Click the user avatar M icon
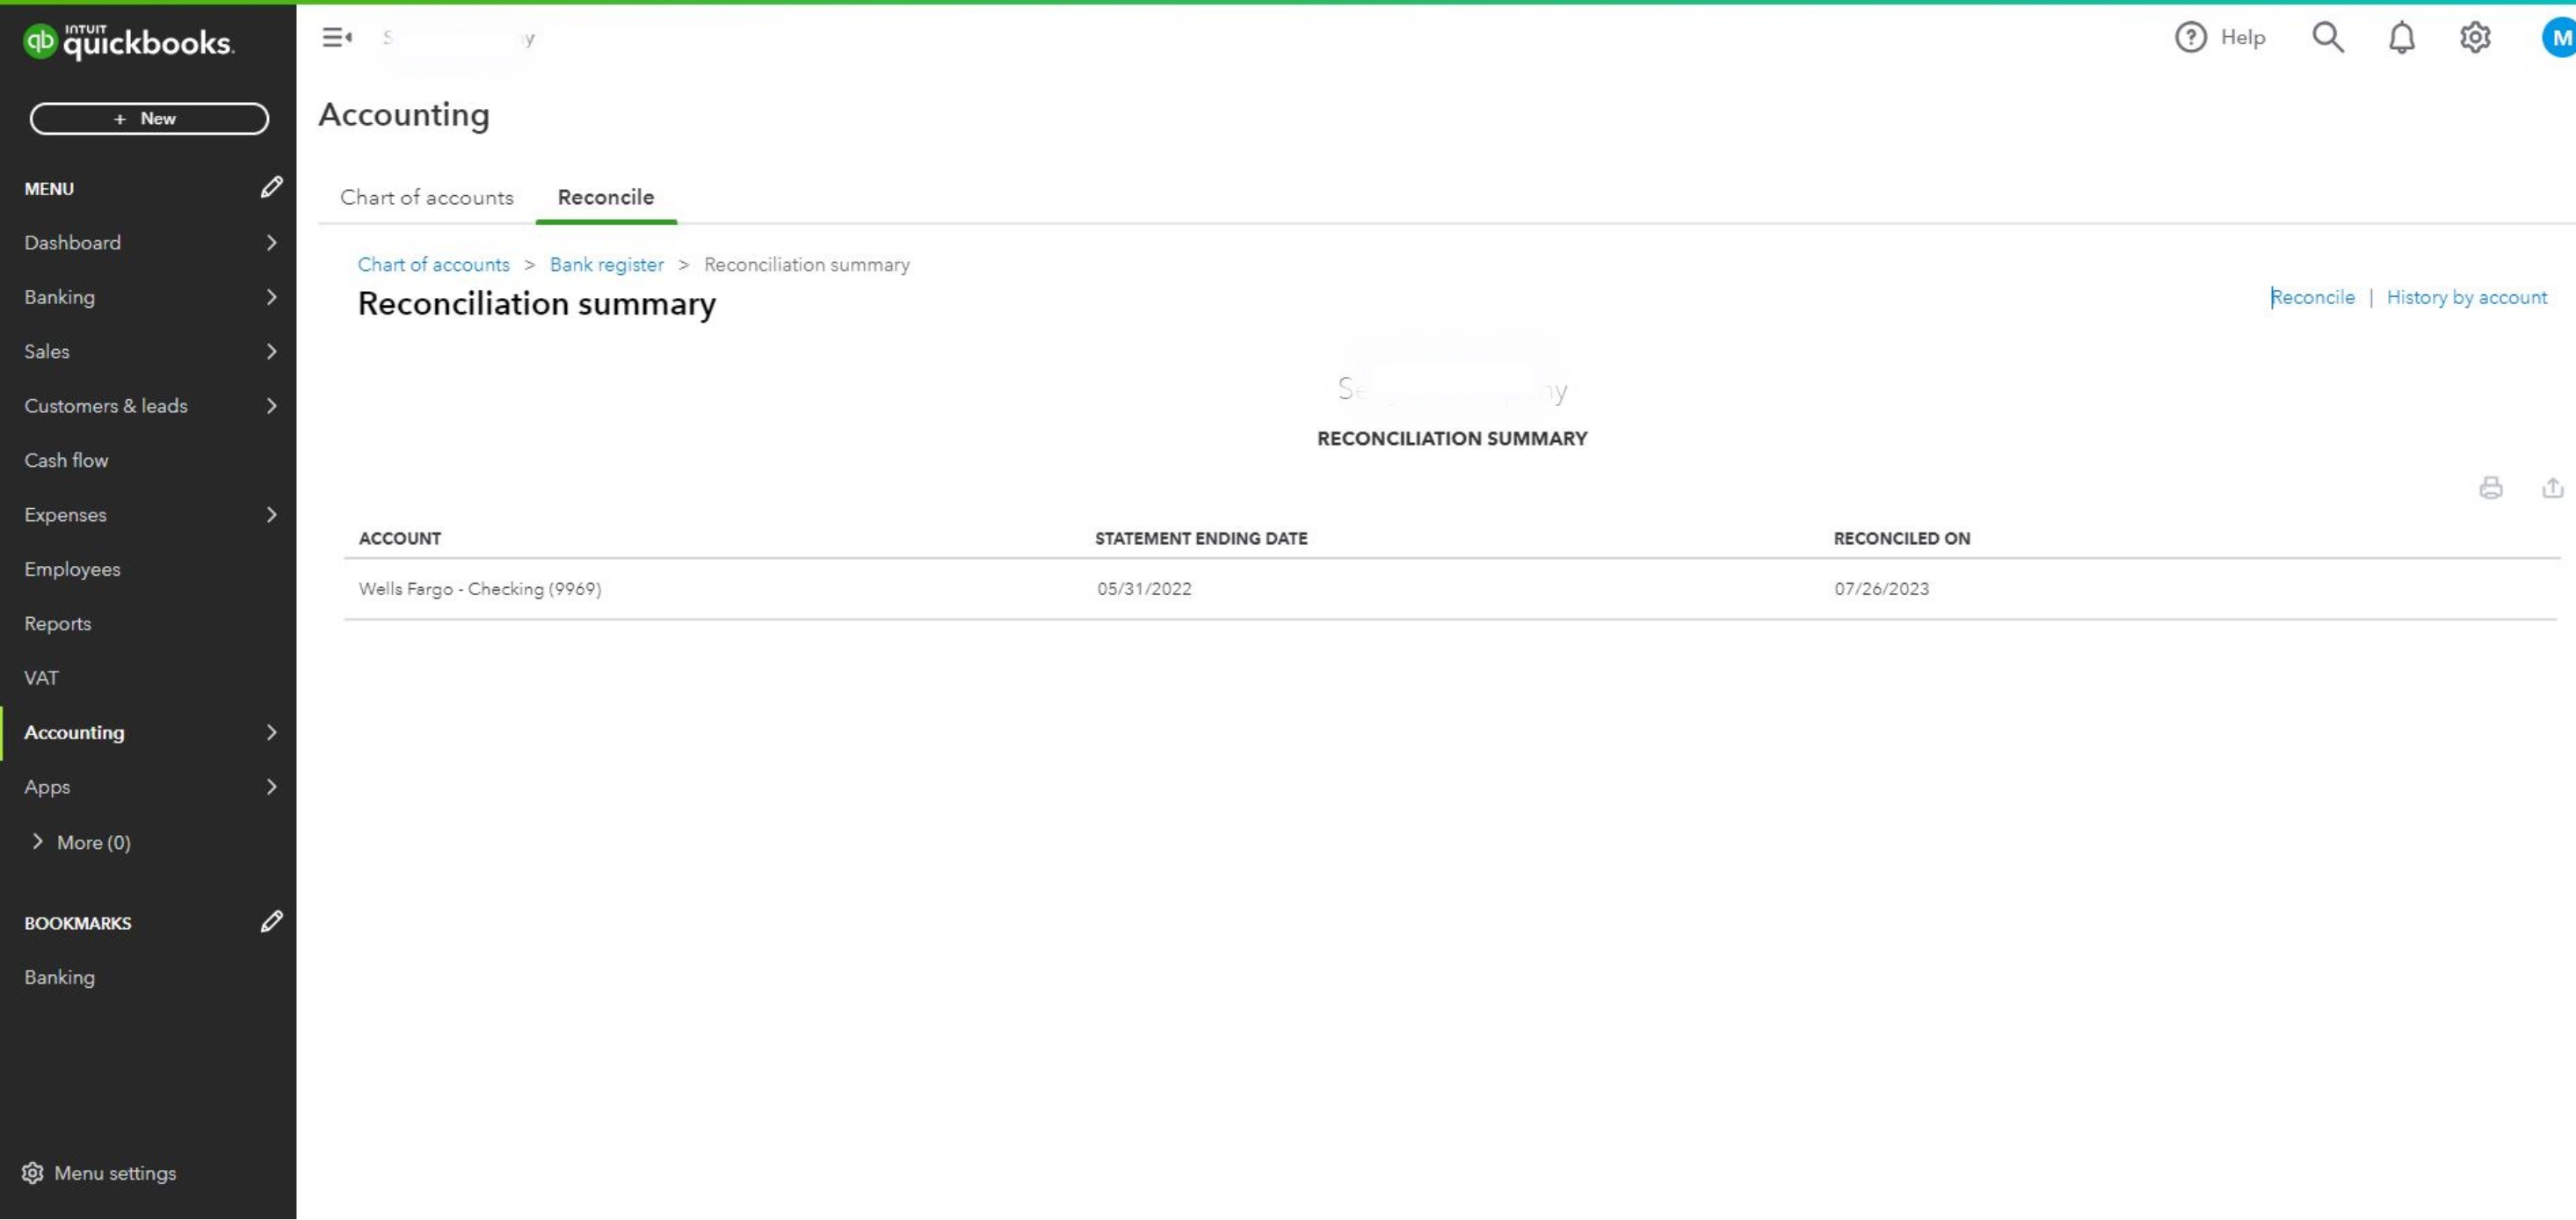Screen dimensions: 2576x1220 pos(2560,38)
